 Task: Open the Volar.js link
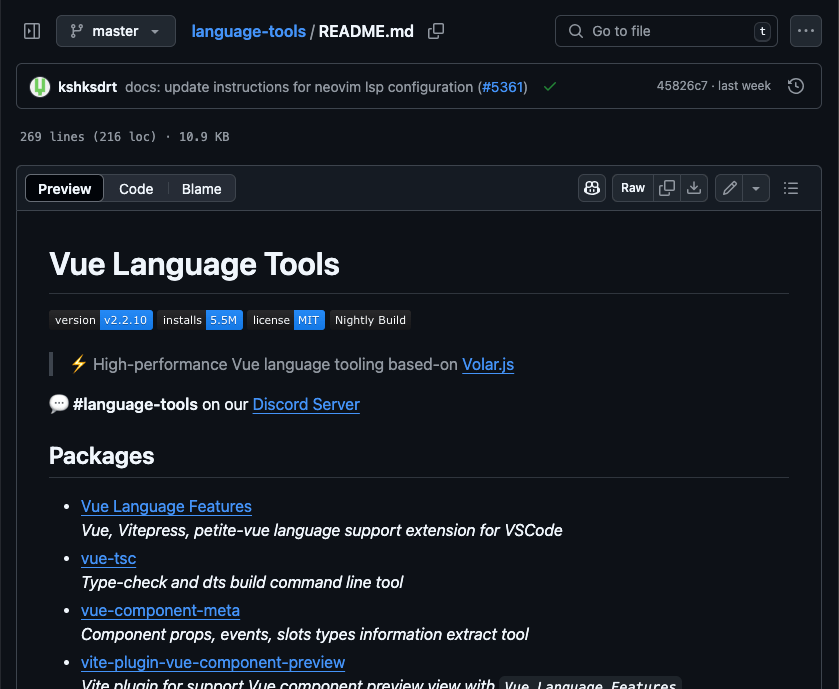(x=488, y=364)
